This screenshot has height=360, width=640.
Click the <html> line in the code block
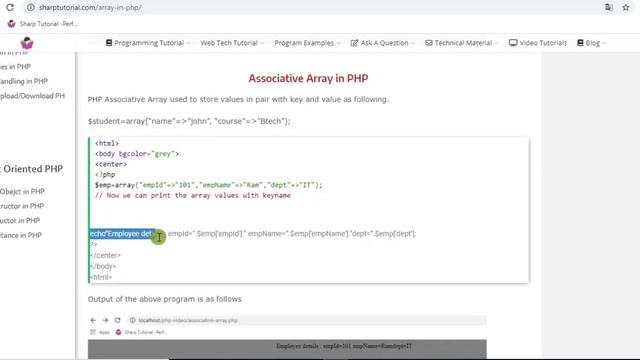click(x=107, y=143)
